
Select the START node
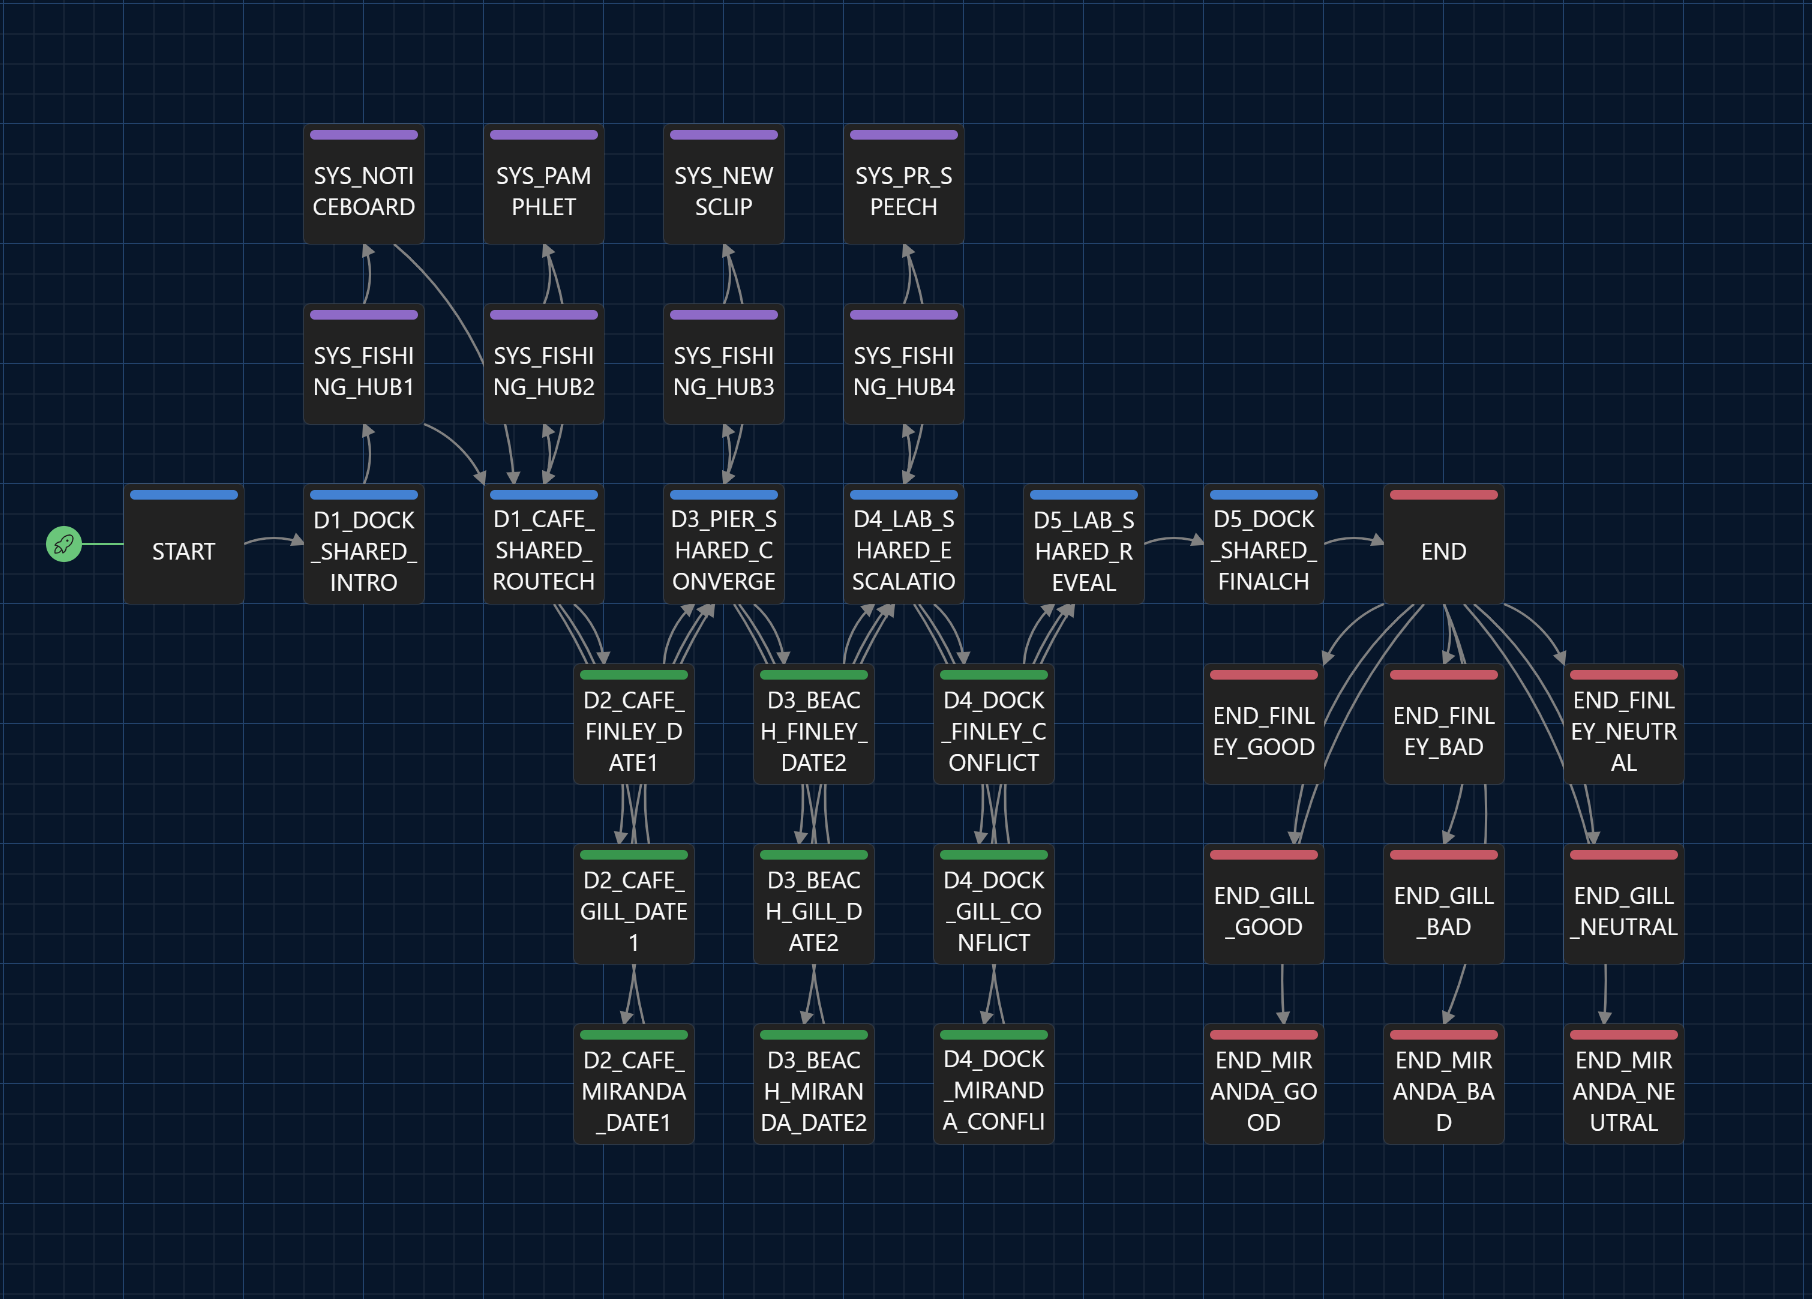(184, 544)
